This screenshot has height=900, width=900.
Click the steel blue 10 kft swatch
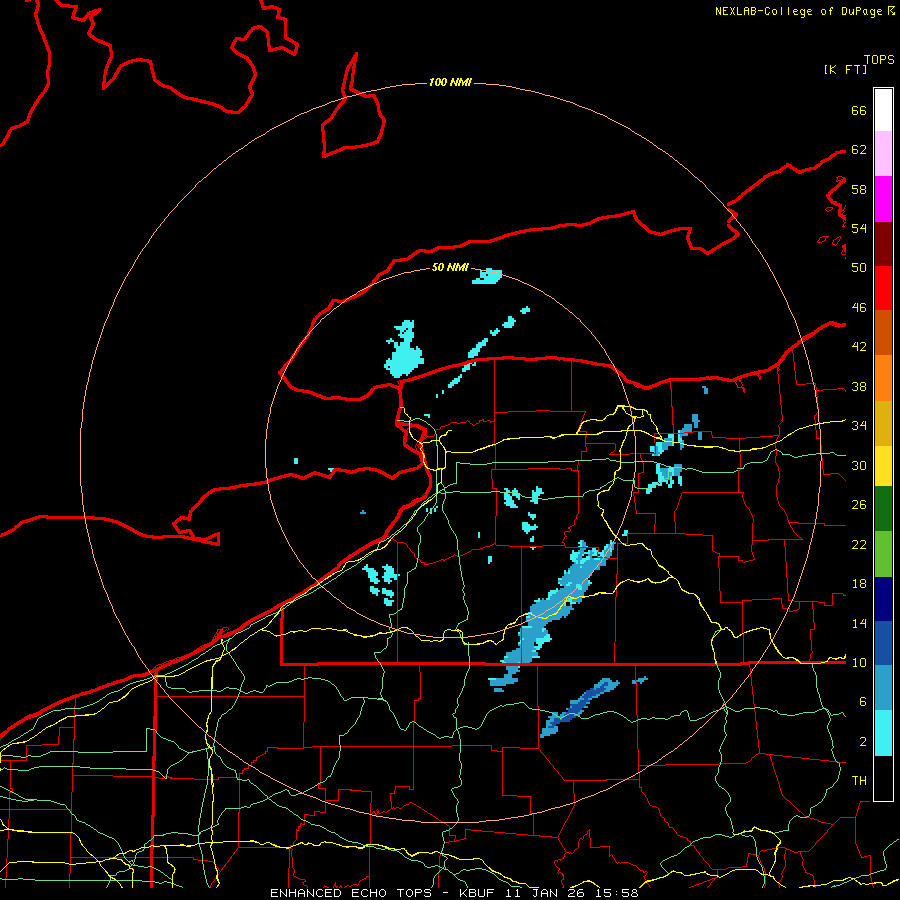click(883, 688)
